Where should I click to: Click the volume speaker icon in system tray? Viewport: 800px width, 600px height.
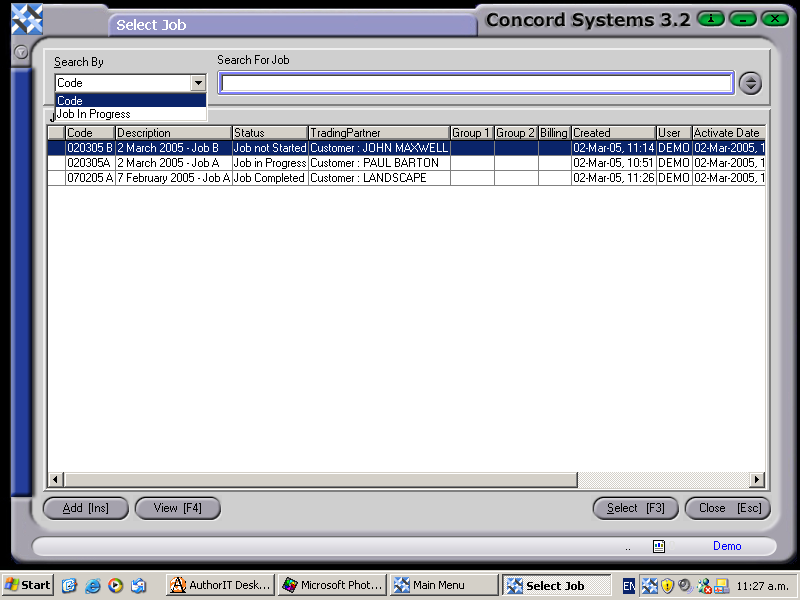[x=684, y=584]
